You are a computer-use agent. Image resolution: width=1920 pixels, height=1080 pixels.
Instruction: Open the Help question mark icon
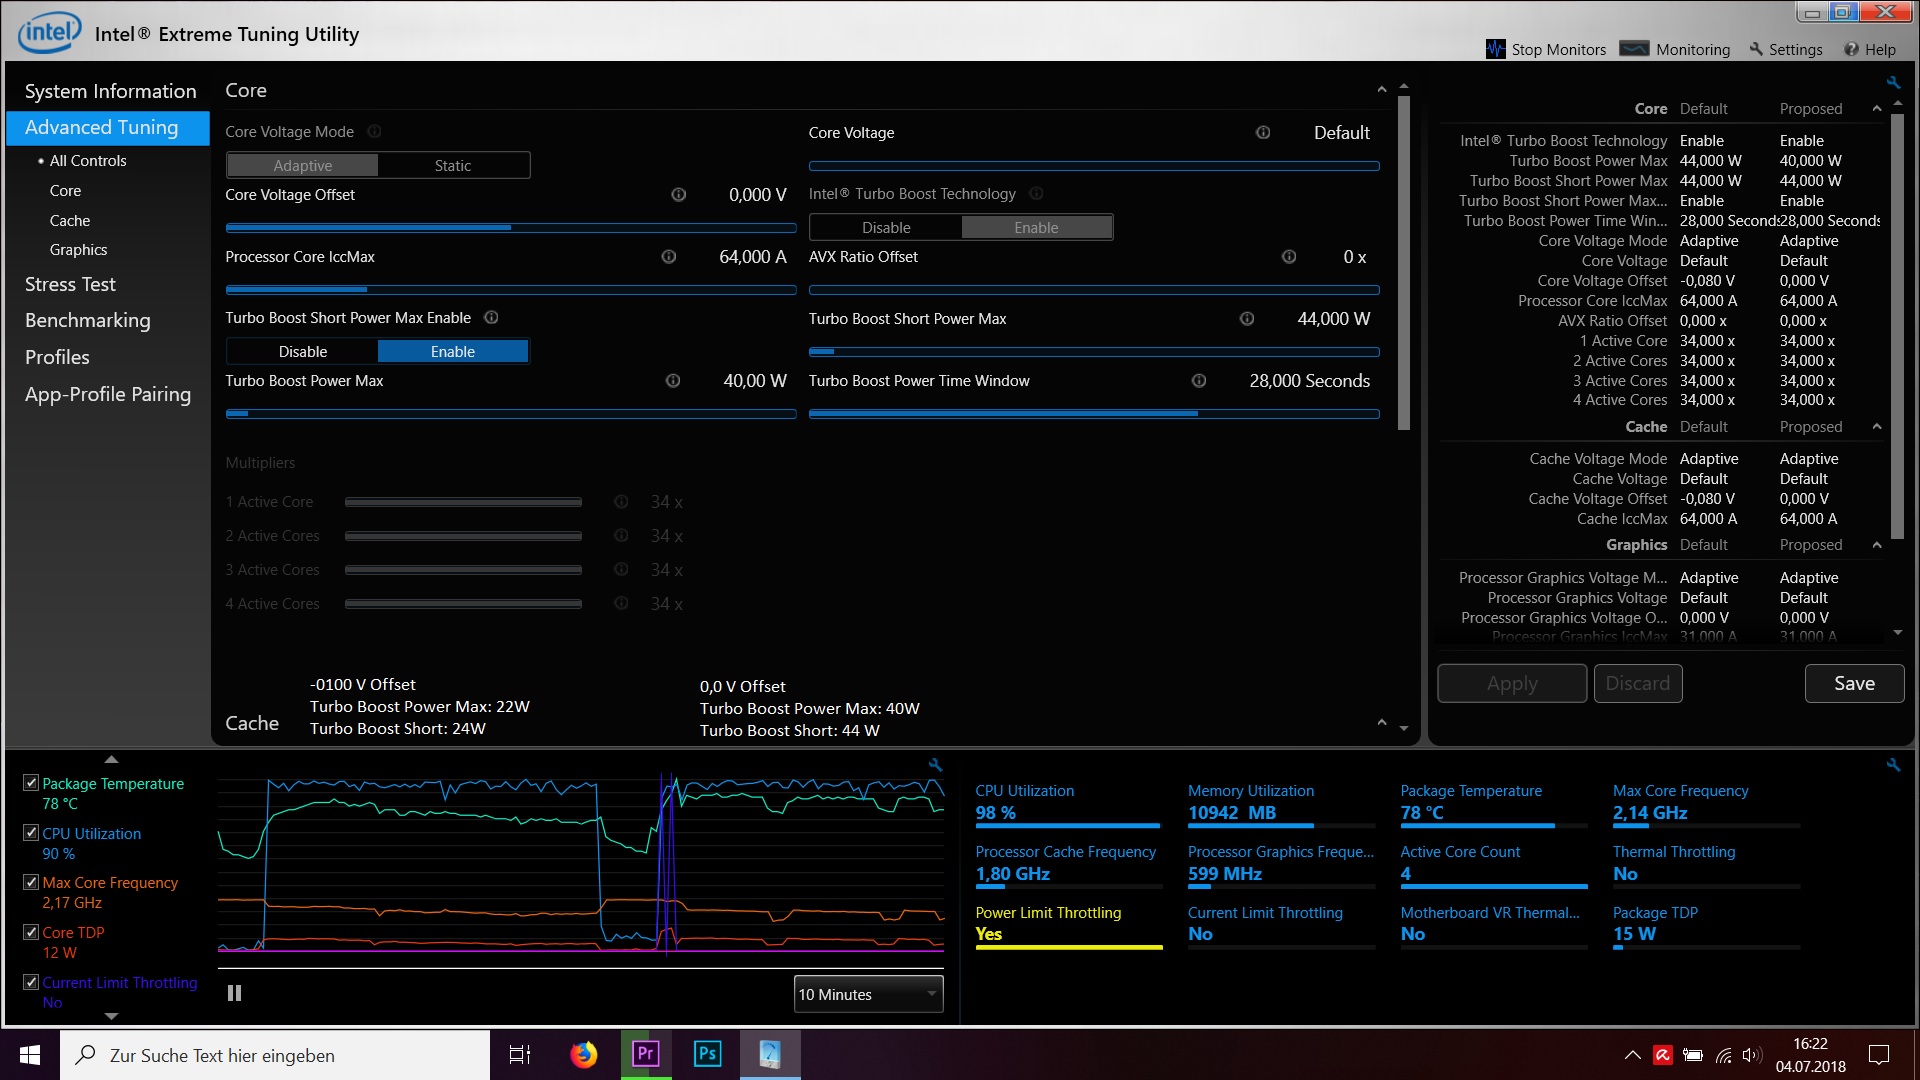(1851, 49)
